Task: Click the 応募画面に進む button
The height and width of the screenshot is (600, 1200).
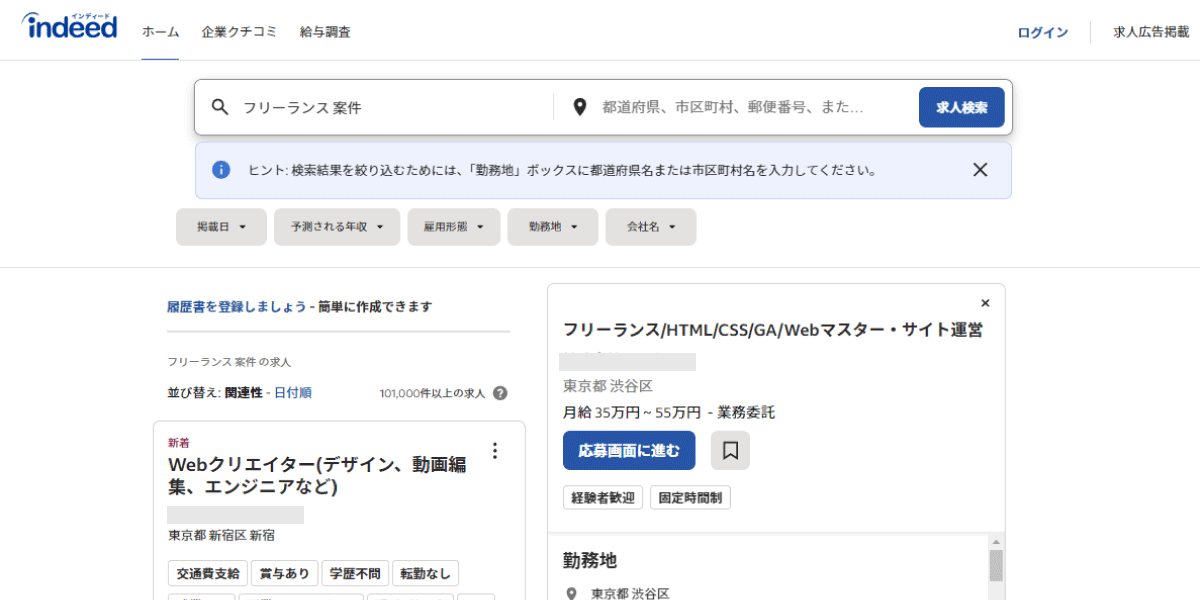Action: click(x=629, y=450)
